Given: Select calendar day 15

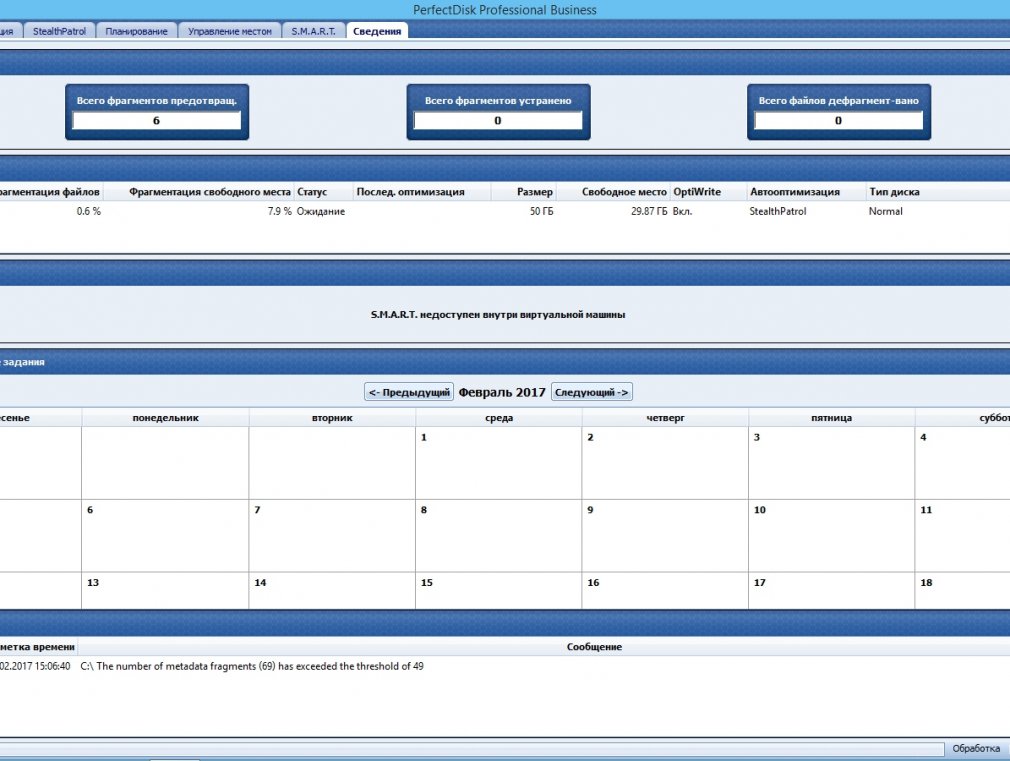Looking at the screenshot, I should click(x=499, y=591).
